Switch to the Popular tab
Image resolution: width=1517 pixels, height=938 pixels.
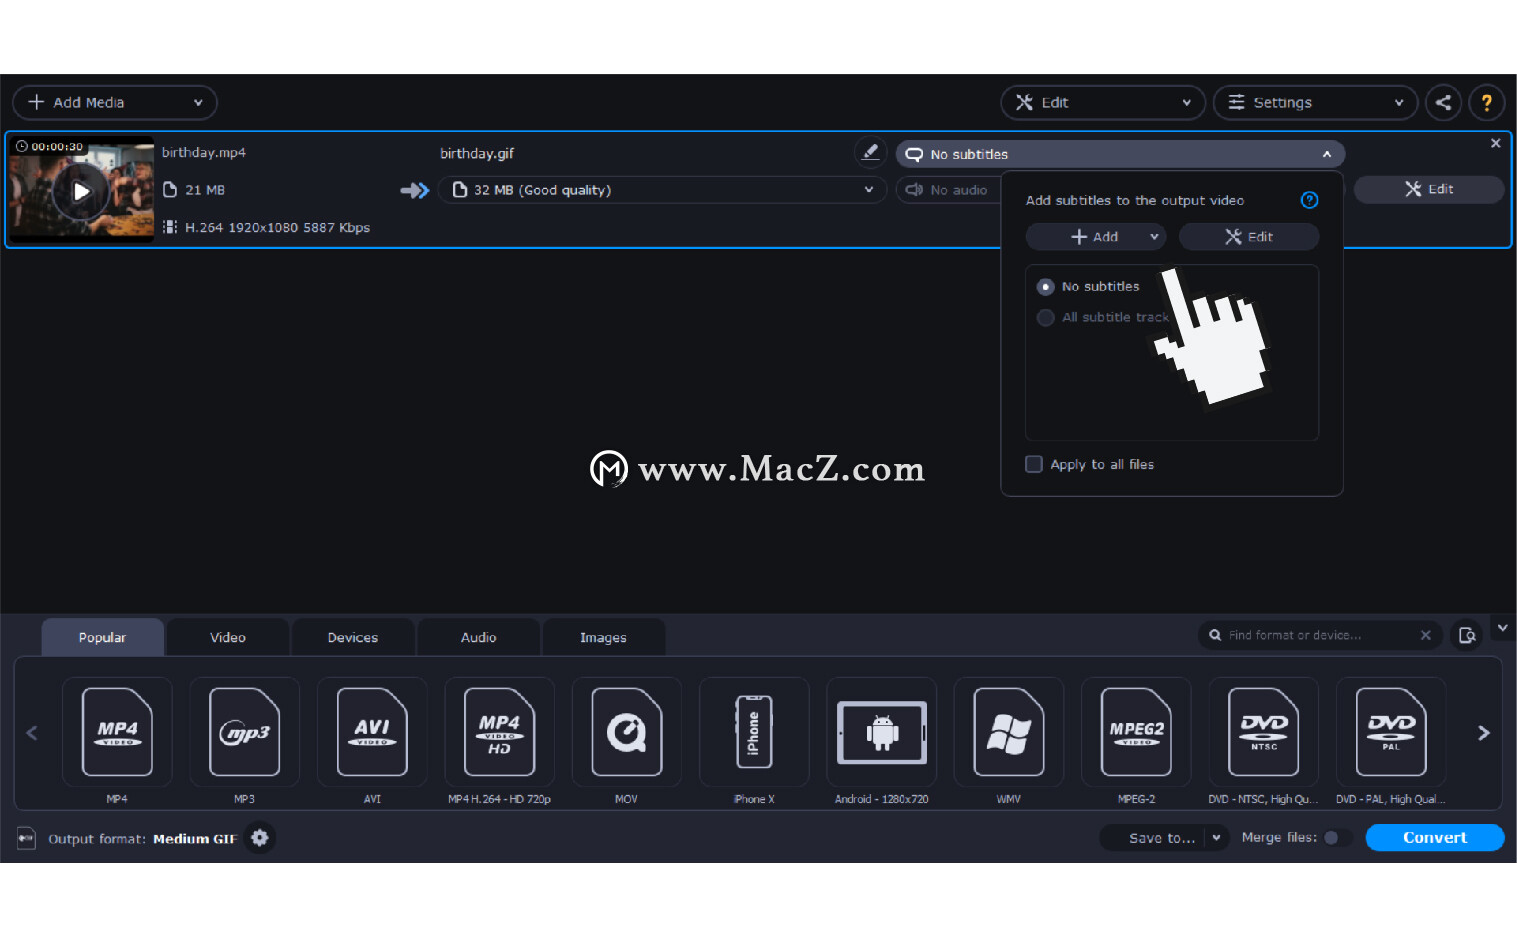[102, 637]
